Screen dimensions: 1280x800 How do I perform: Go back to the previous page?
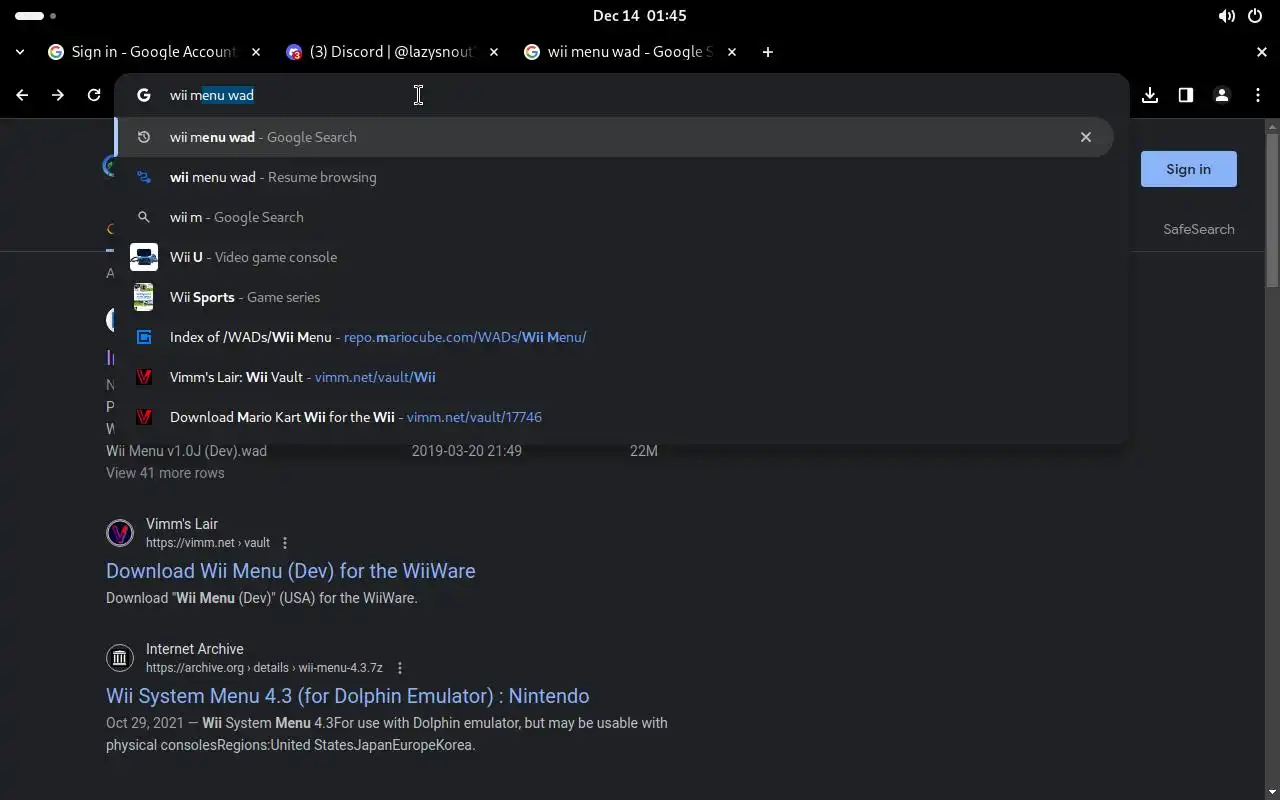pos(22,95)
